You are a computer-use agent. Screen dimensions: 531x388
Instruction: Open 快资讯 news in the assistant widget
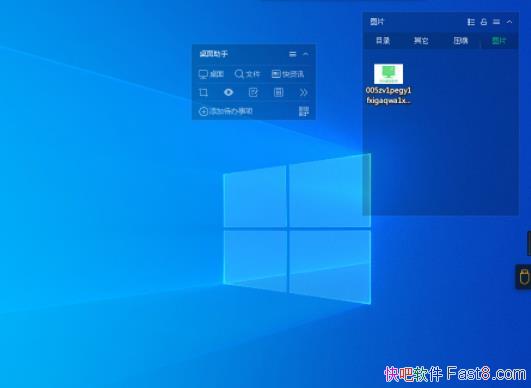(288, 74)
